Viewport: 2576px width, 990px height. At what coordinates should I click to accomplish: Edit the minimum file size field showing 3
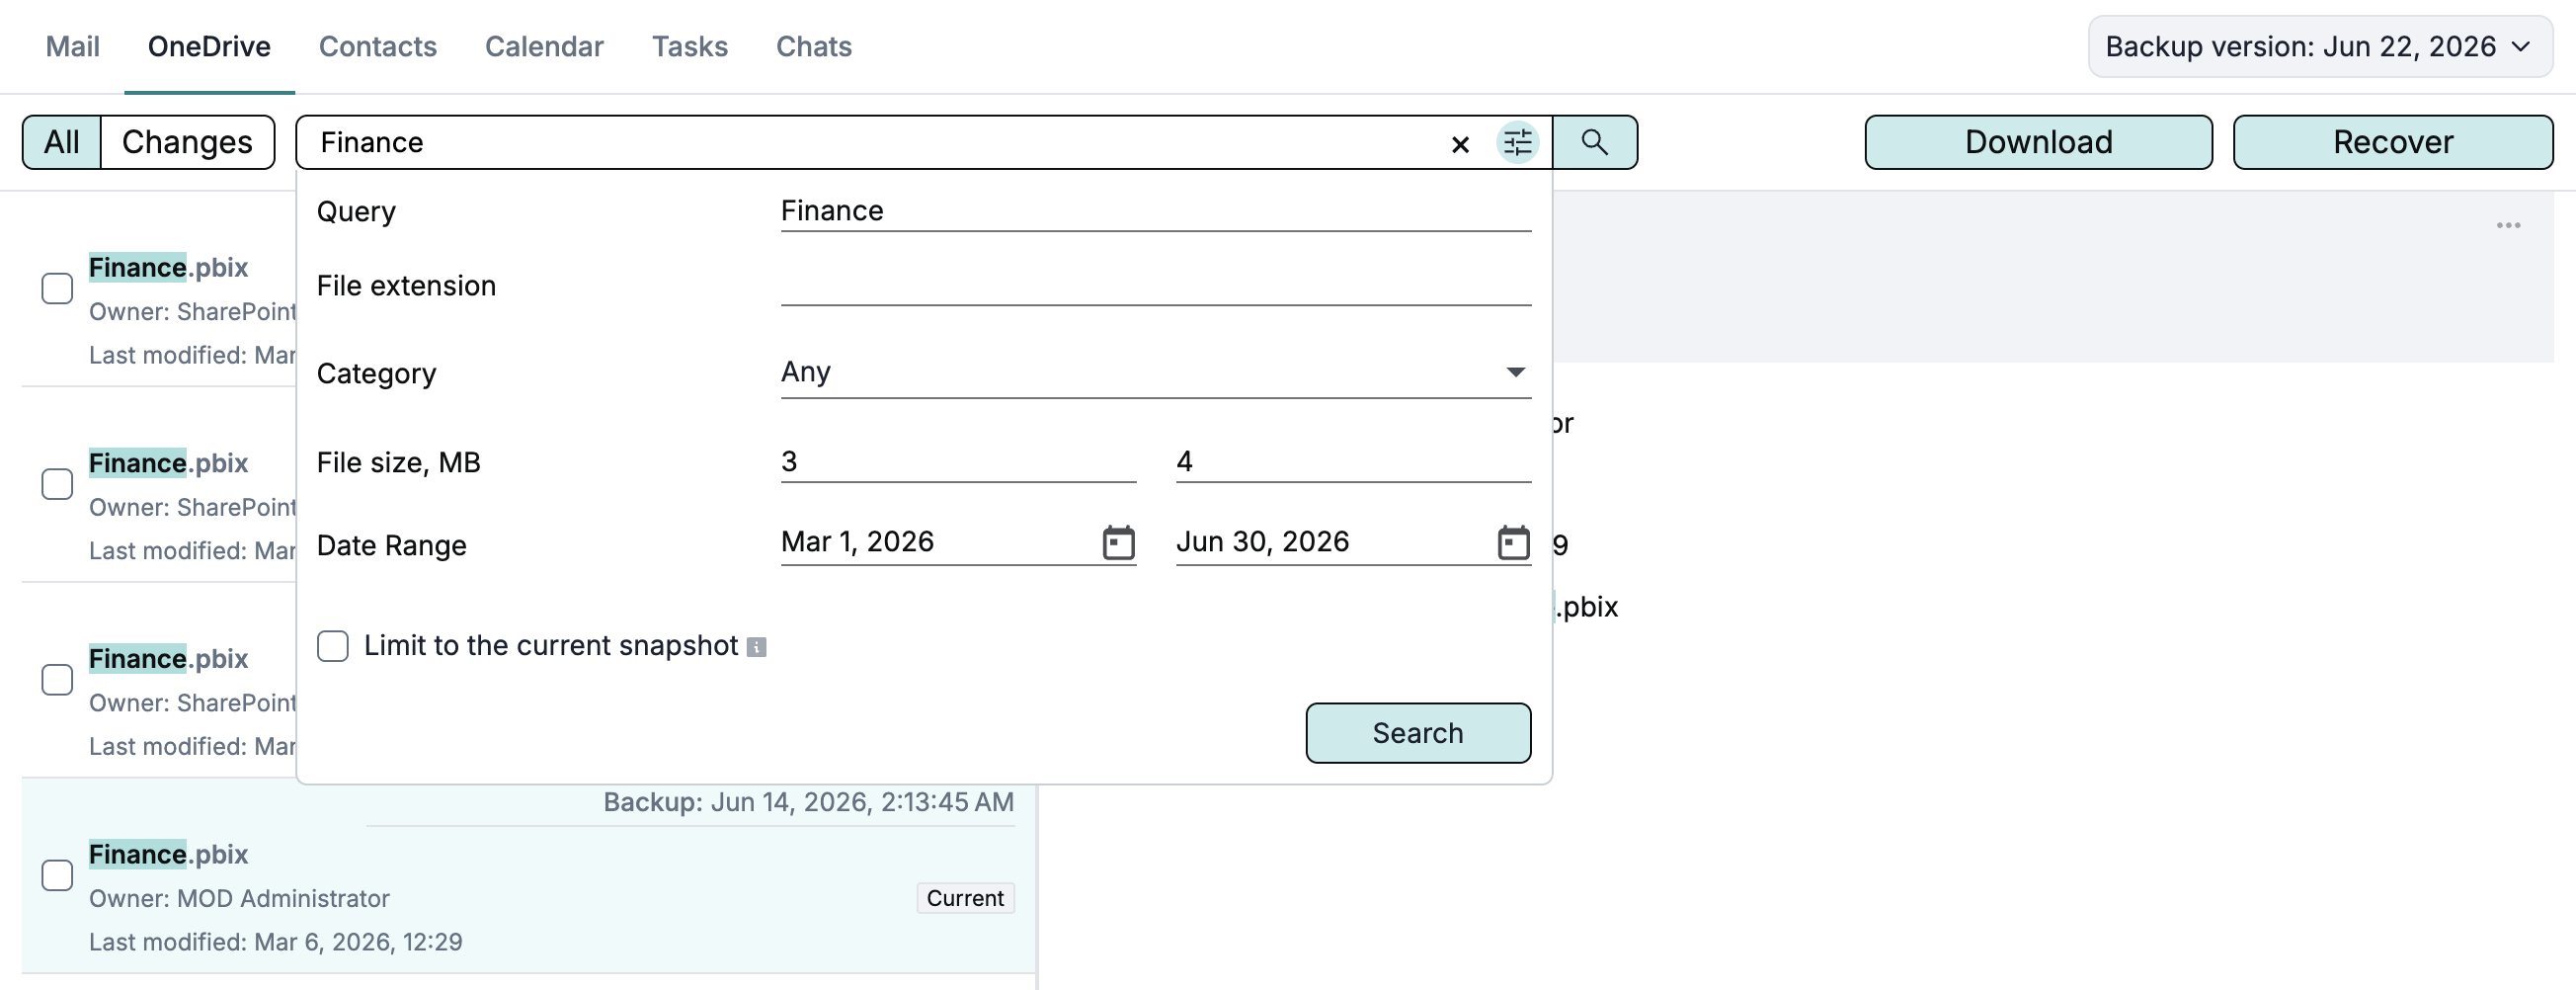pos(958,461)
